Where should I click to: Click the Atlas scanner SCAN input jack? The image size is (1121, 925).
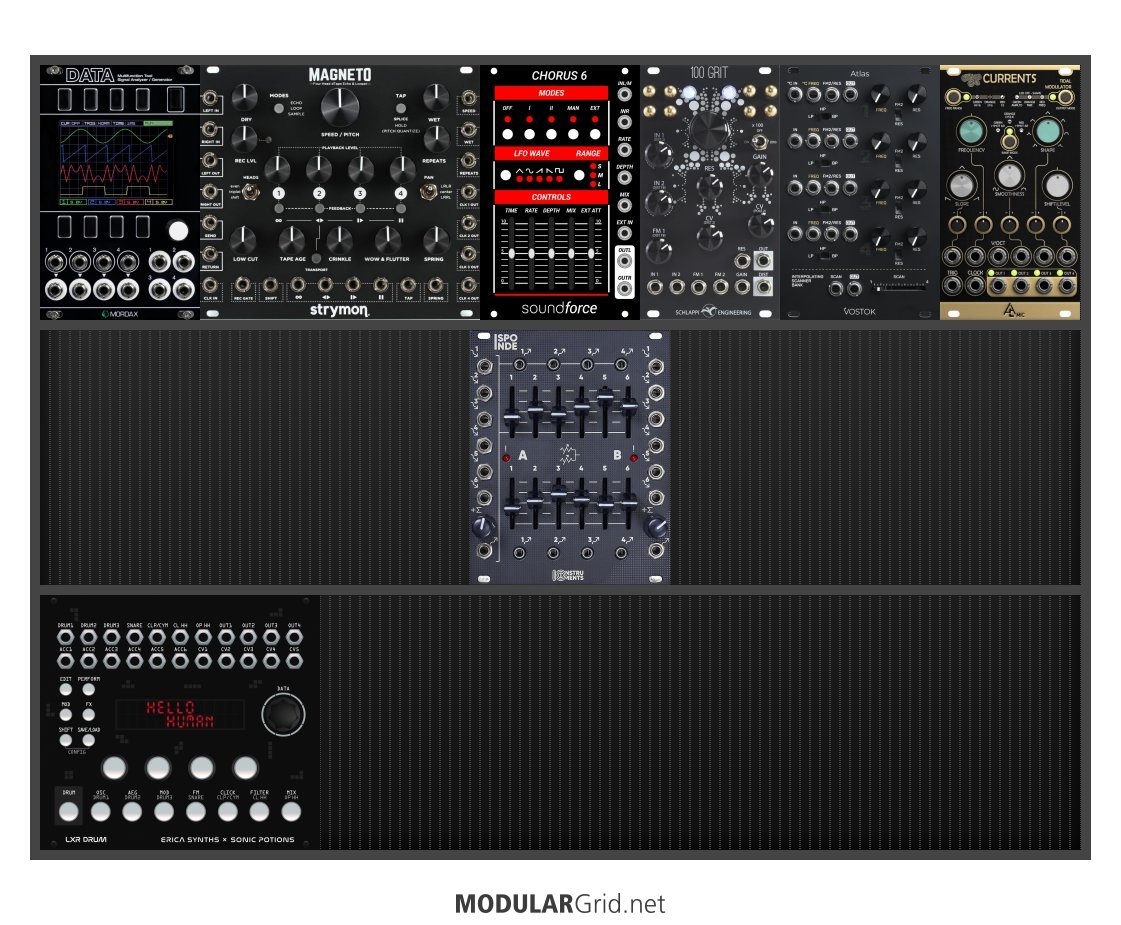pyautogui.click(x=836, y=288)
